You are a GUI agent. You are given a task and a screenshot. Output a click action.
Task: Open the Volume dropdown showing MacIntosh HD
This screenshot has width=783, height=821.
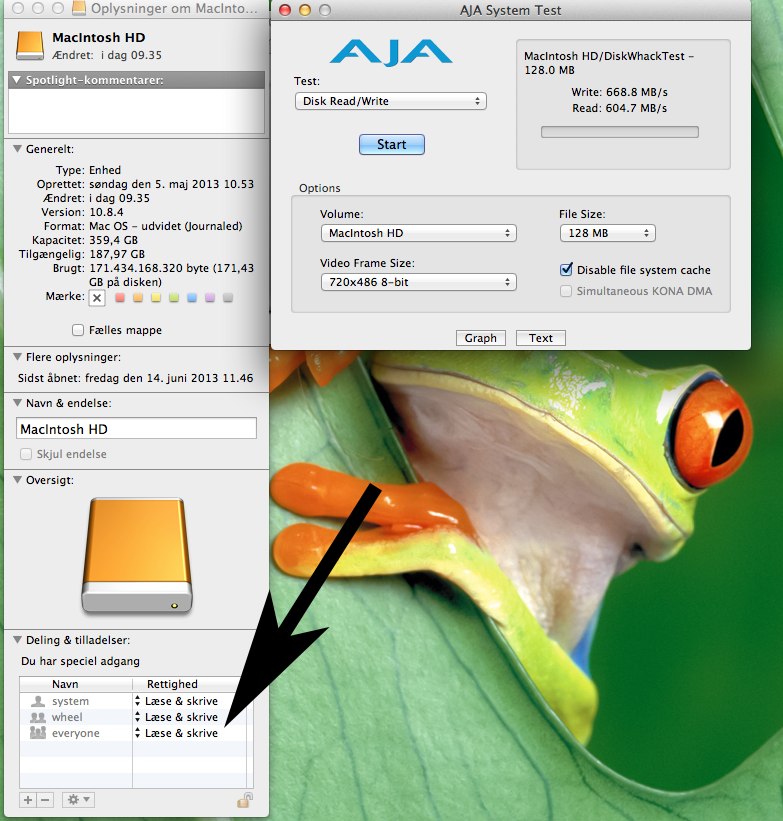point(418,233)
